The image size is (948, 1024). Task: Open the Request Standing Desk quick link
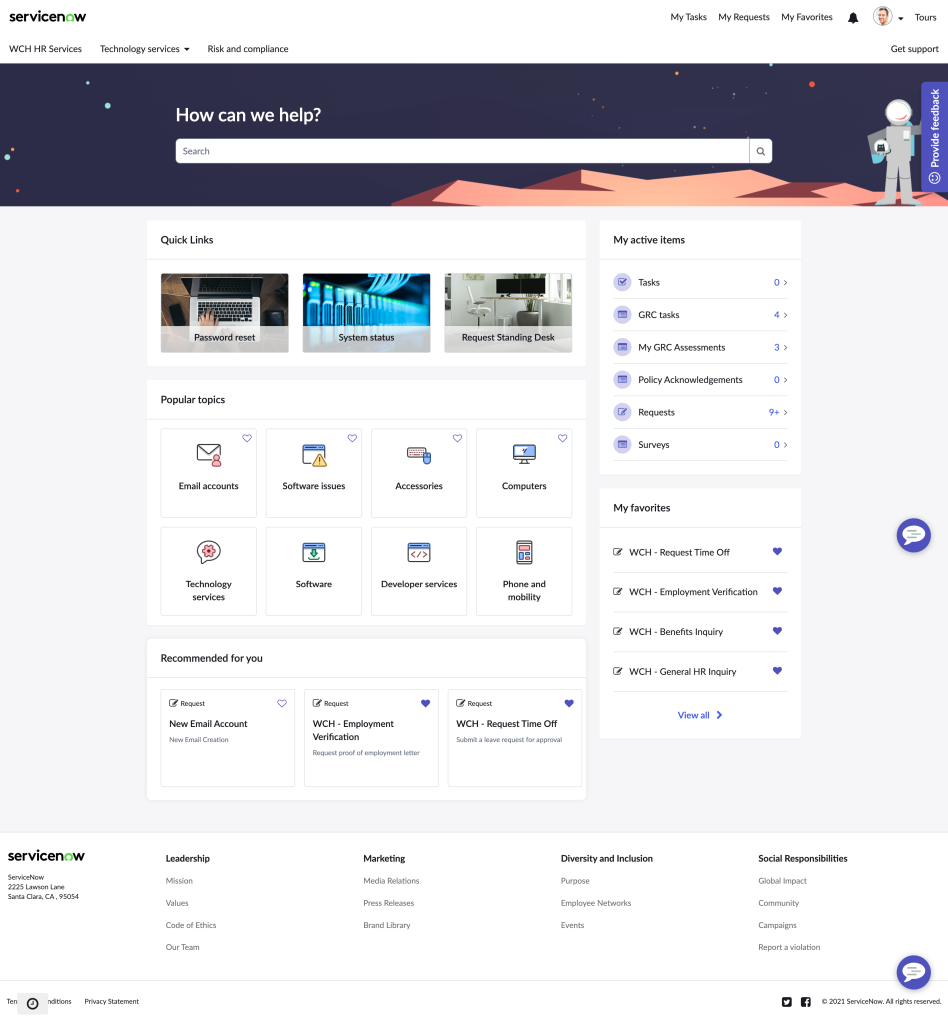[508, 313]
